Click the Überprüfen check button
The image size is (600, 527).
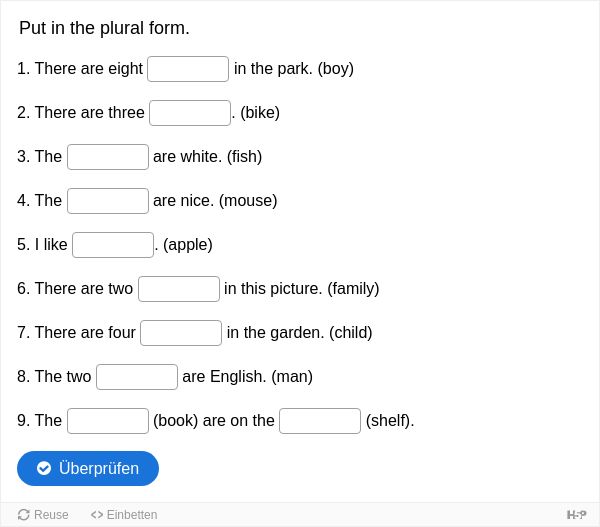point(88,468)
